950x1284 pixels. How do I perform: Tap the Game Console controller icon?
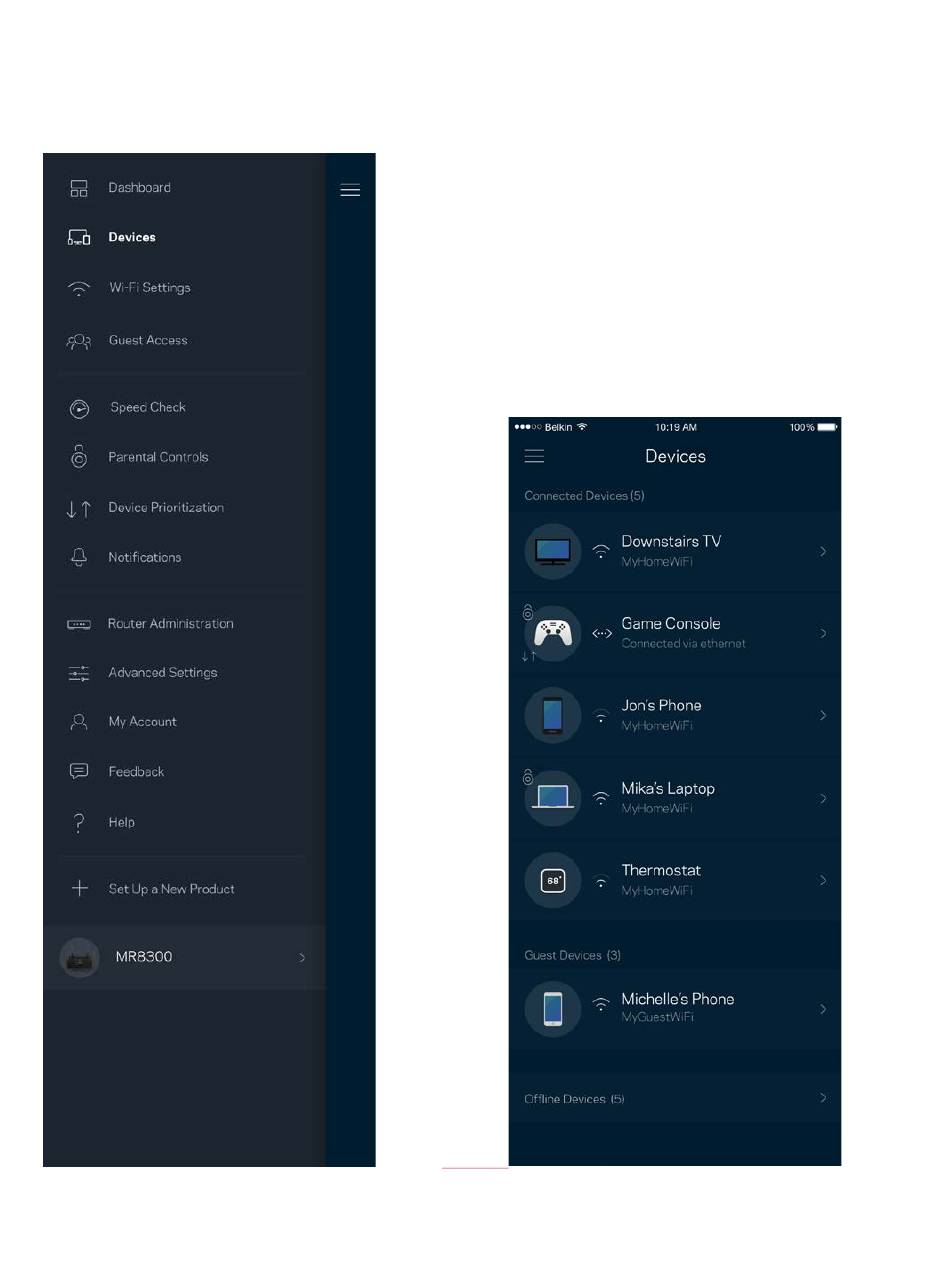[553, 634]
